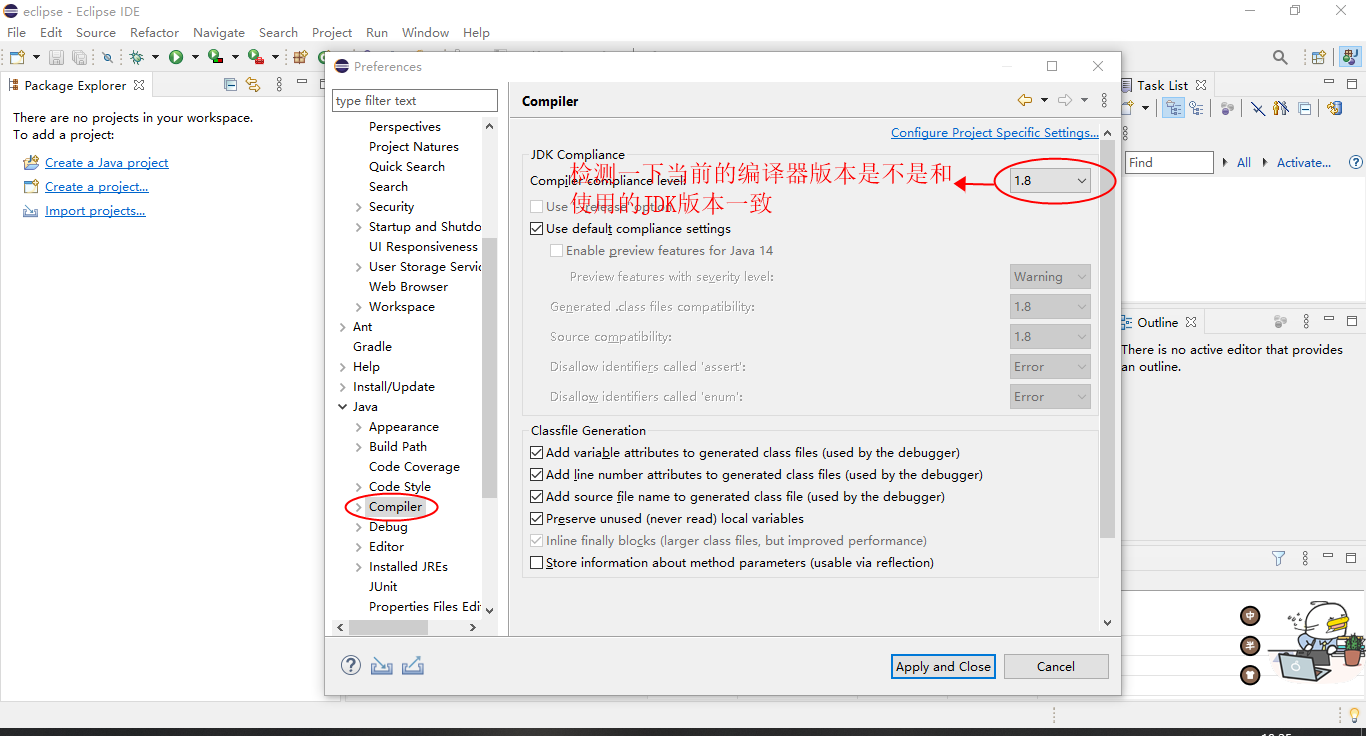Select the Outline view tab
Screen dimensions: 1366x736
click(1157, 322)
